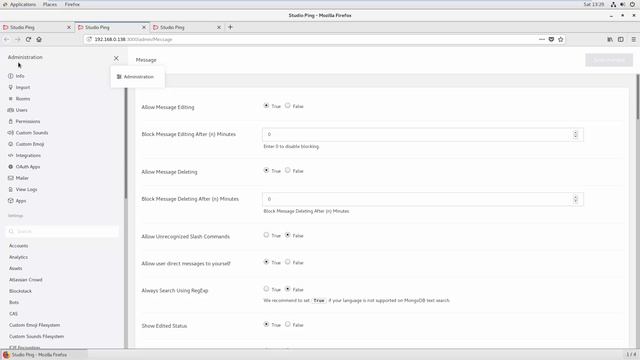Image resolution: width=640 pixels, height=360 pixels.
Task: Open the Apps admin section
Action: (17, 201)
